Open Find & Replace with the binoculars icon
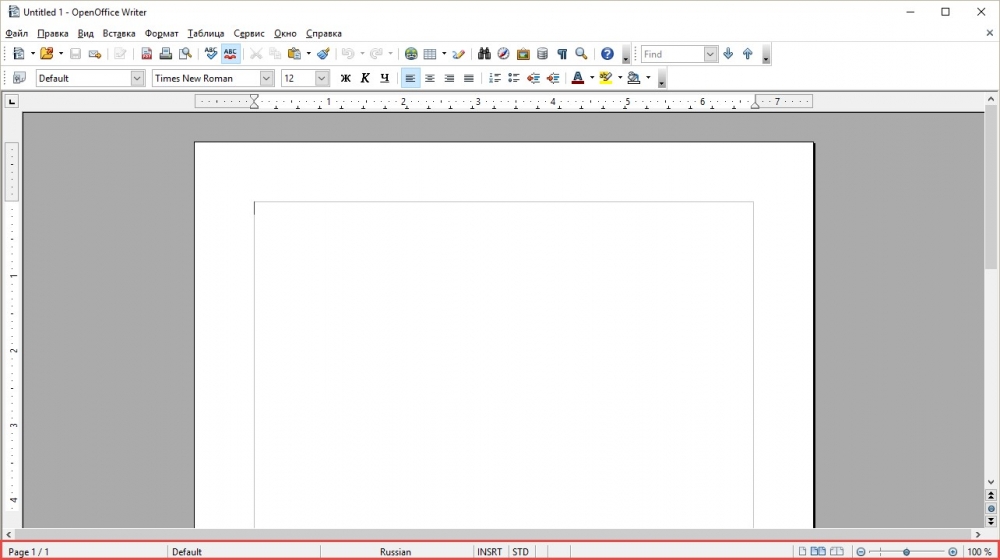The width and height of the screenshot is (1000, 560). coord(485,54)
